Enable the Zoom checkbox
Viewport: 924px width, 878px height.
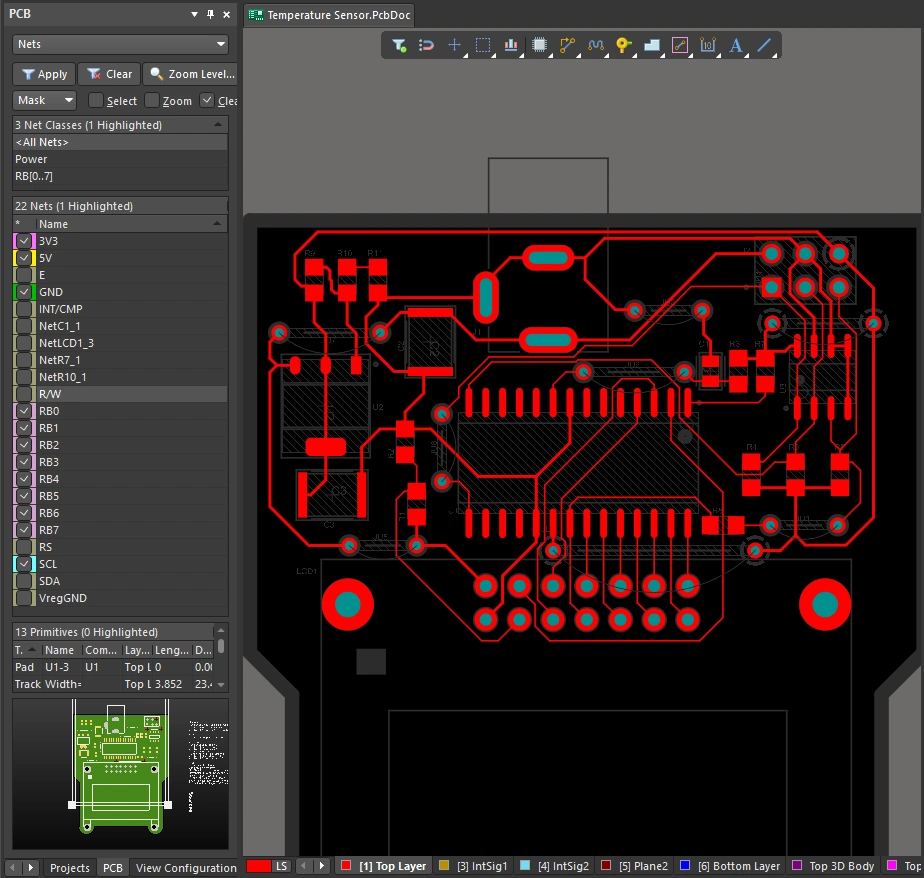coord(152,101)
